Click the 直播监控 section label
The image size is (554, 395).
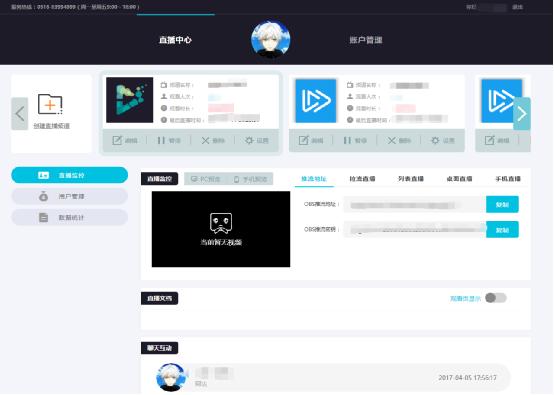tap(159, 179)
